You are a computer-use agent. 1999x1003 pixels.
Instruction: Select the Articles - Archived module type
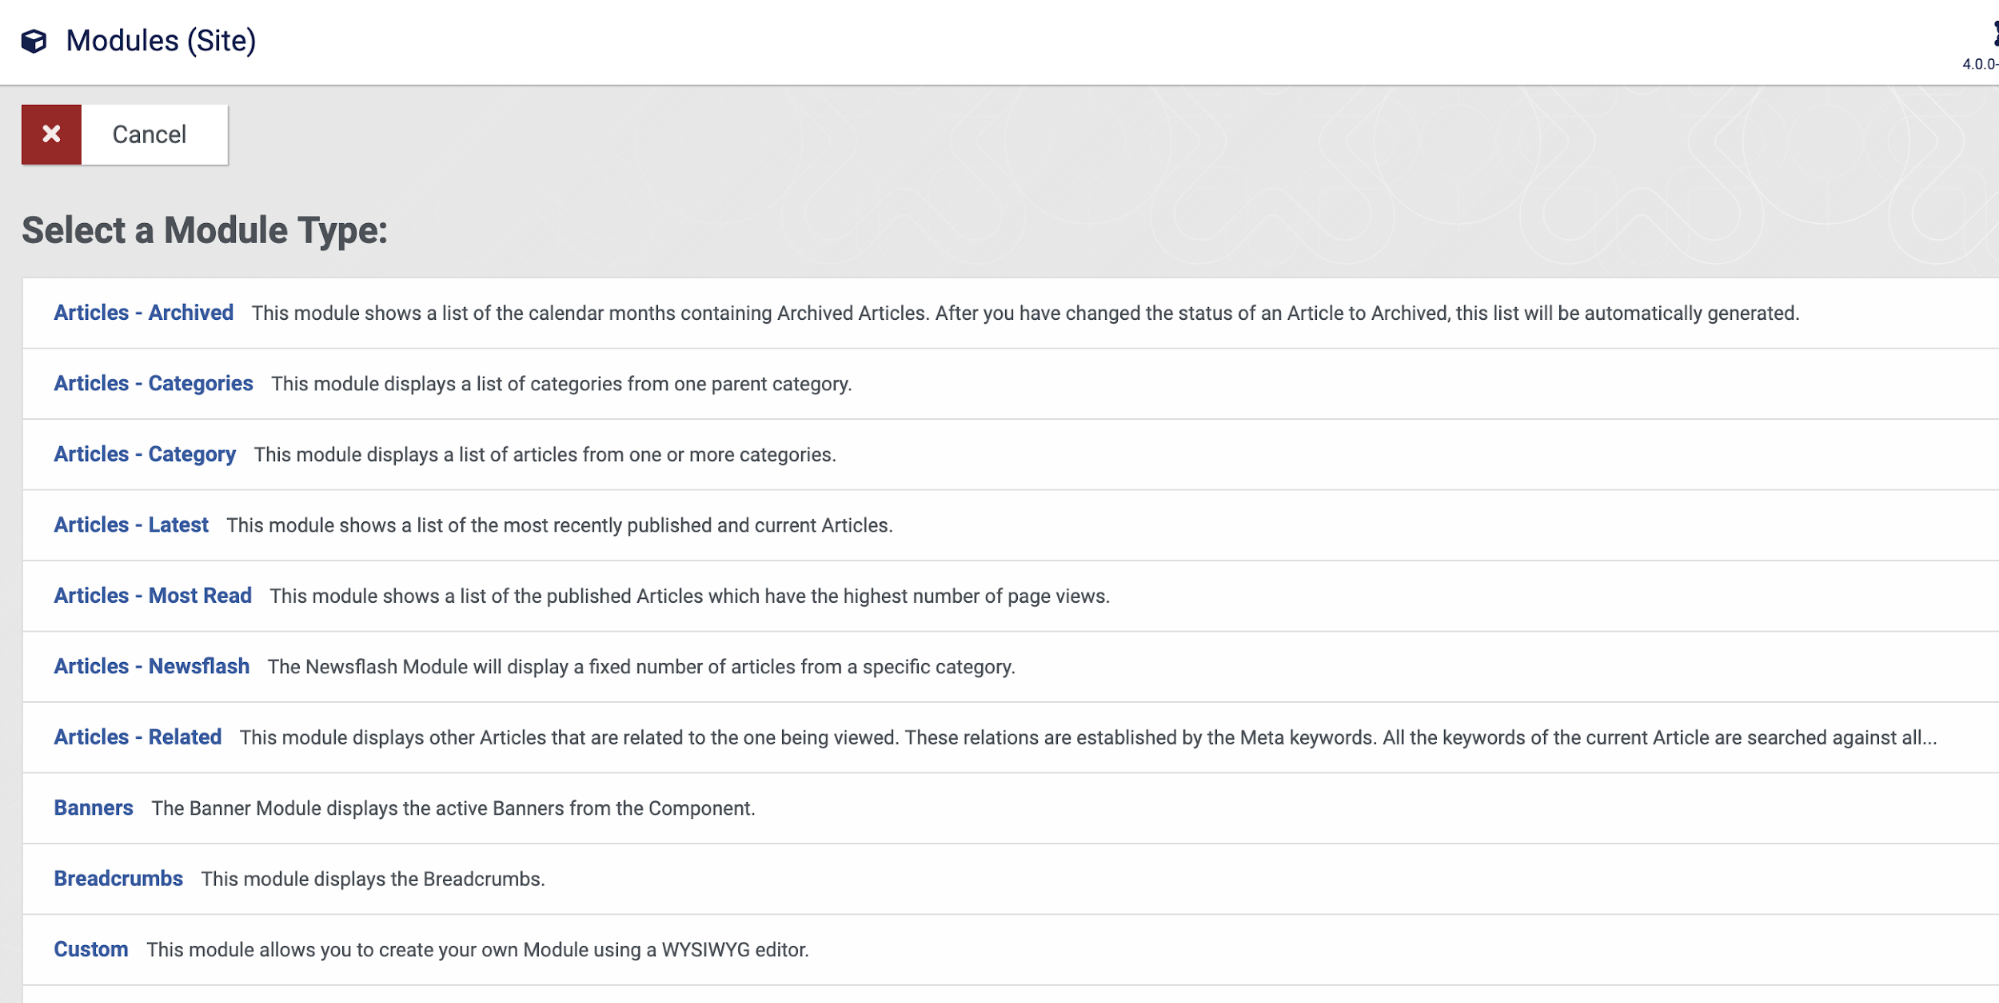tap(143, 313)
